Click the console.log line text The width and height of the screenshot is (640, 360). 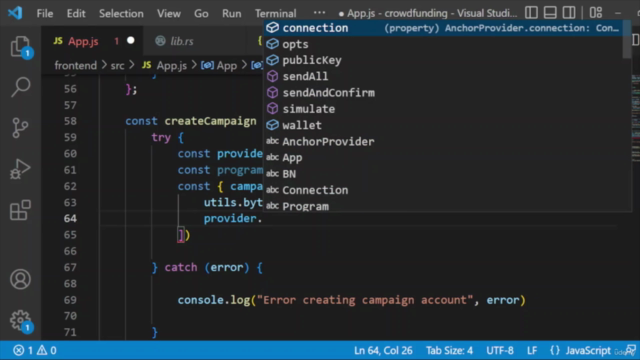pyautogui.click(x=351, y=300)
